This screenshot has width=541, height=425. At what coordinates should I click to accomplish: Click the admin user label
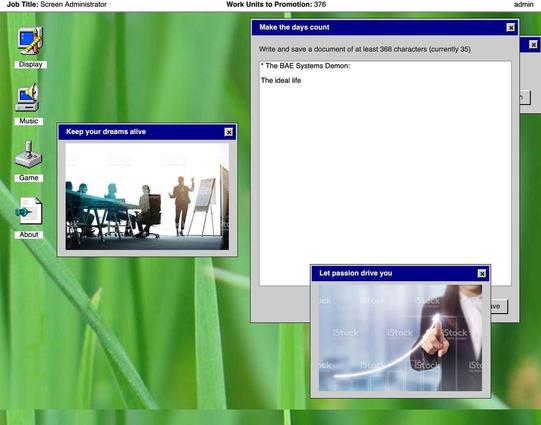pyautogui.click(x=523, y=4)
